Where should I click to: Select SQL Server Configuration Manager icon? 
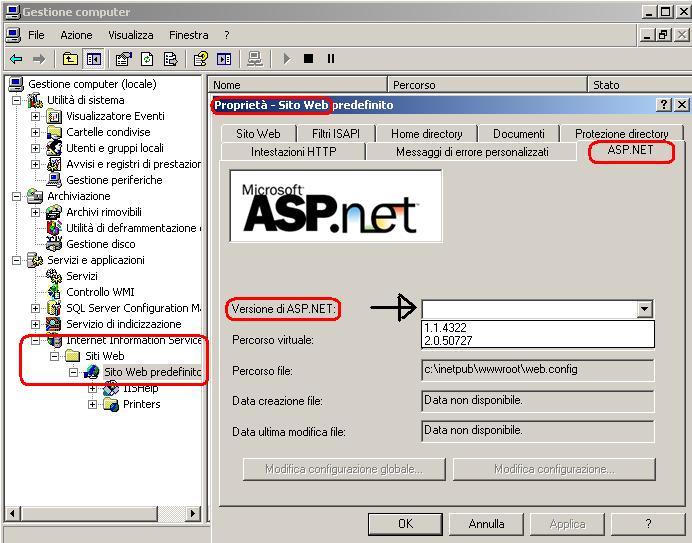tap(54, 308)
